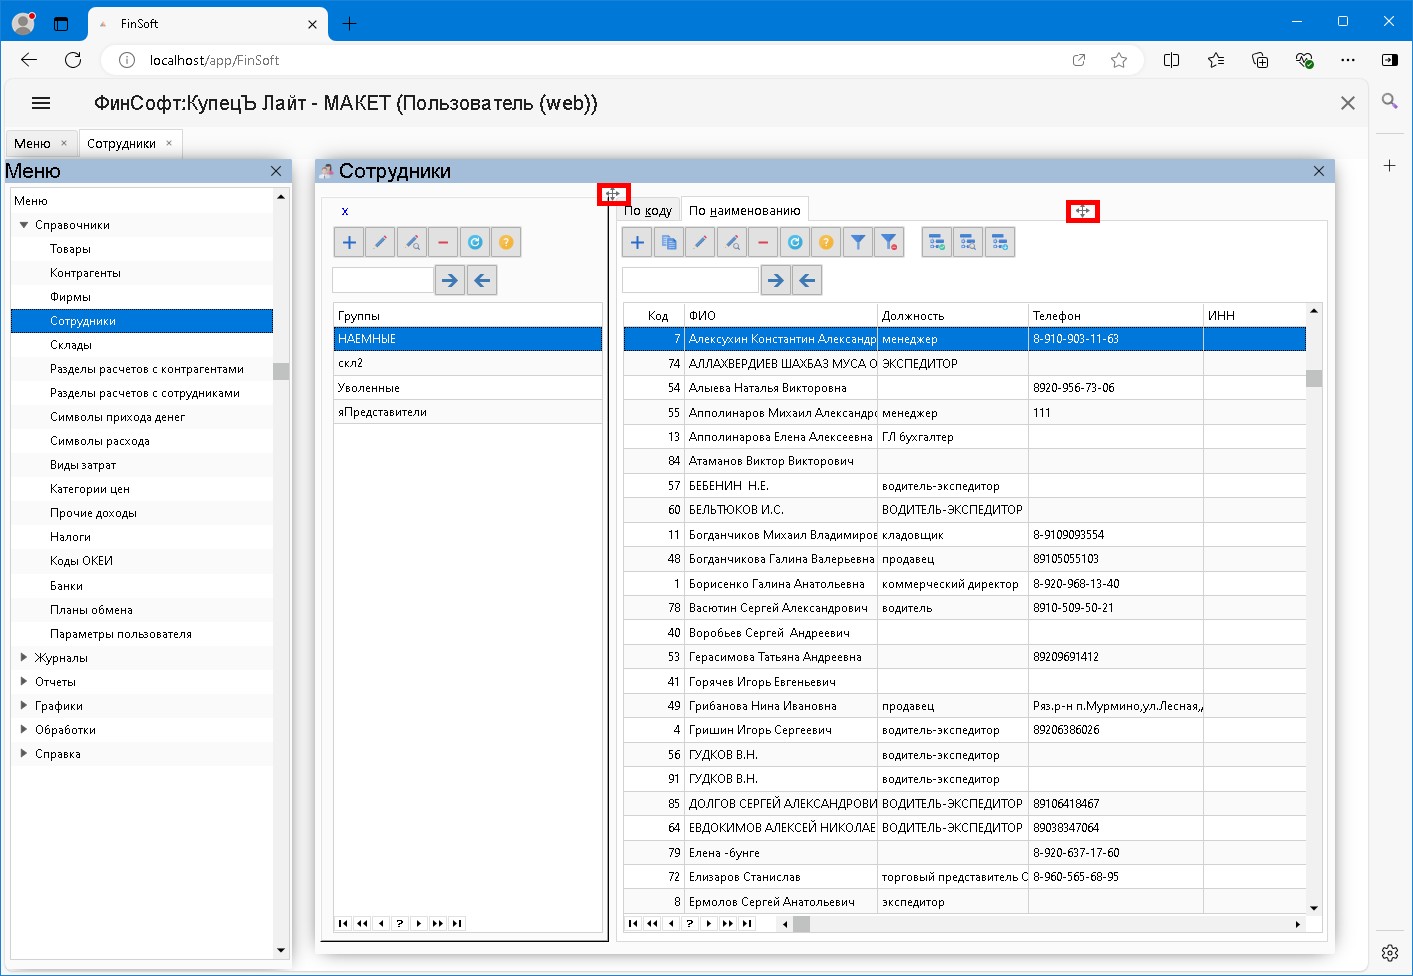Switch to the Меню document tab
The height and width of the screenshot is (976, 1413).
32,143
